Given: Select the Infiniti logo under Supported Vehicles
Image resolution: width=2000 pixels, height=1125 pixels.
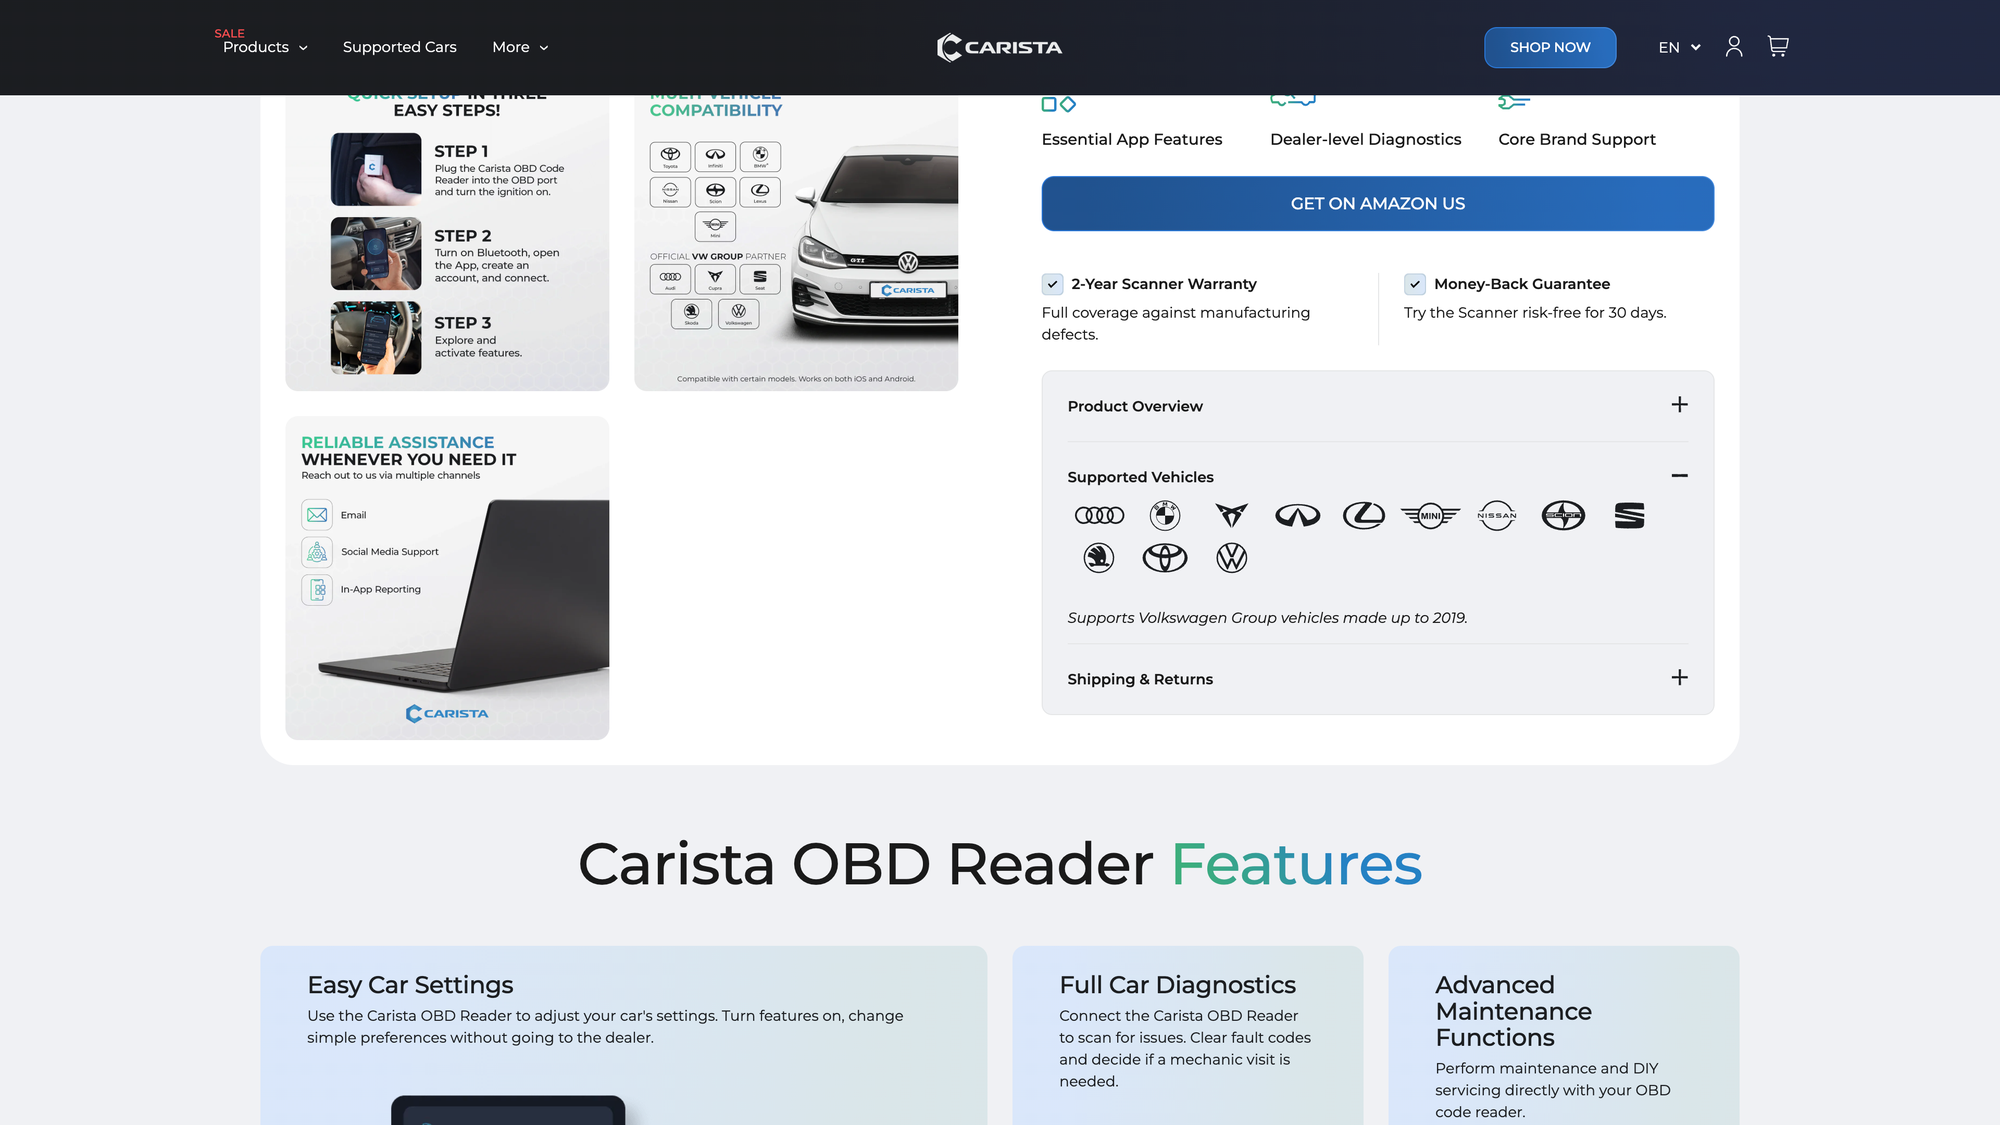Looking at the screenshot, I should pyautogui.click(x=1298, y=516).
